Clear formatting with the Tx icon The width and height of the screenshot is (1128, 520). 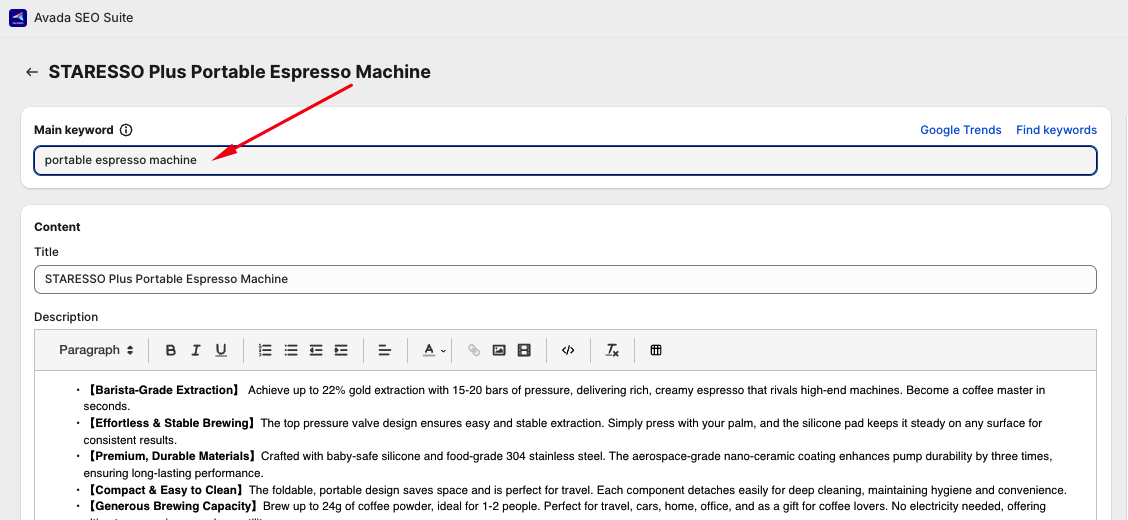tap(613, 350)
